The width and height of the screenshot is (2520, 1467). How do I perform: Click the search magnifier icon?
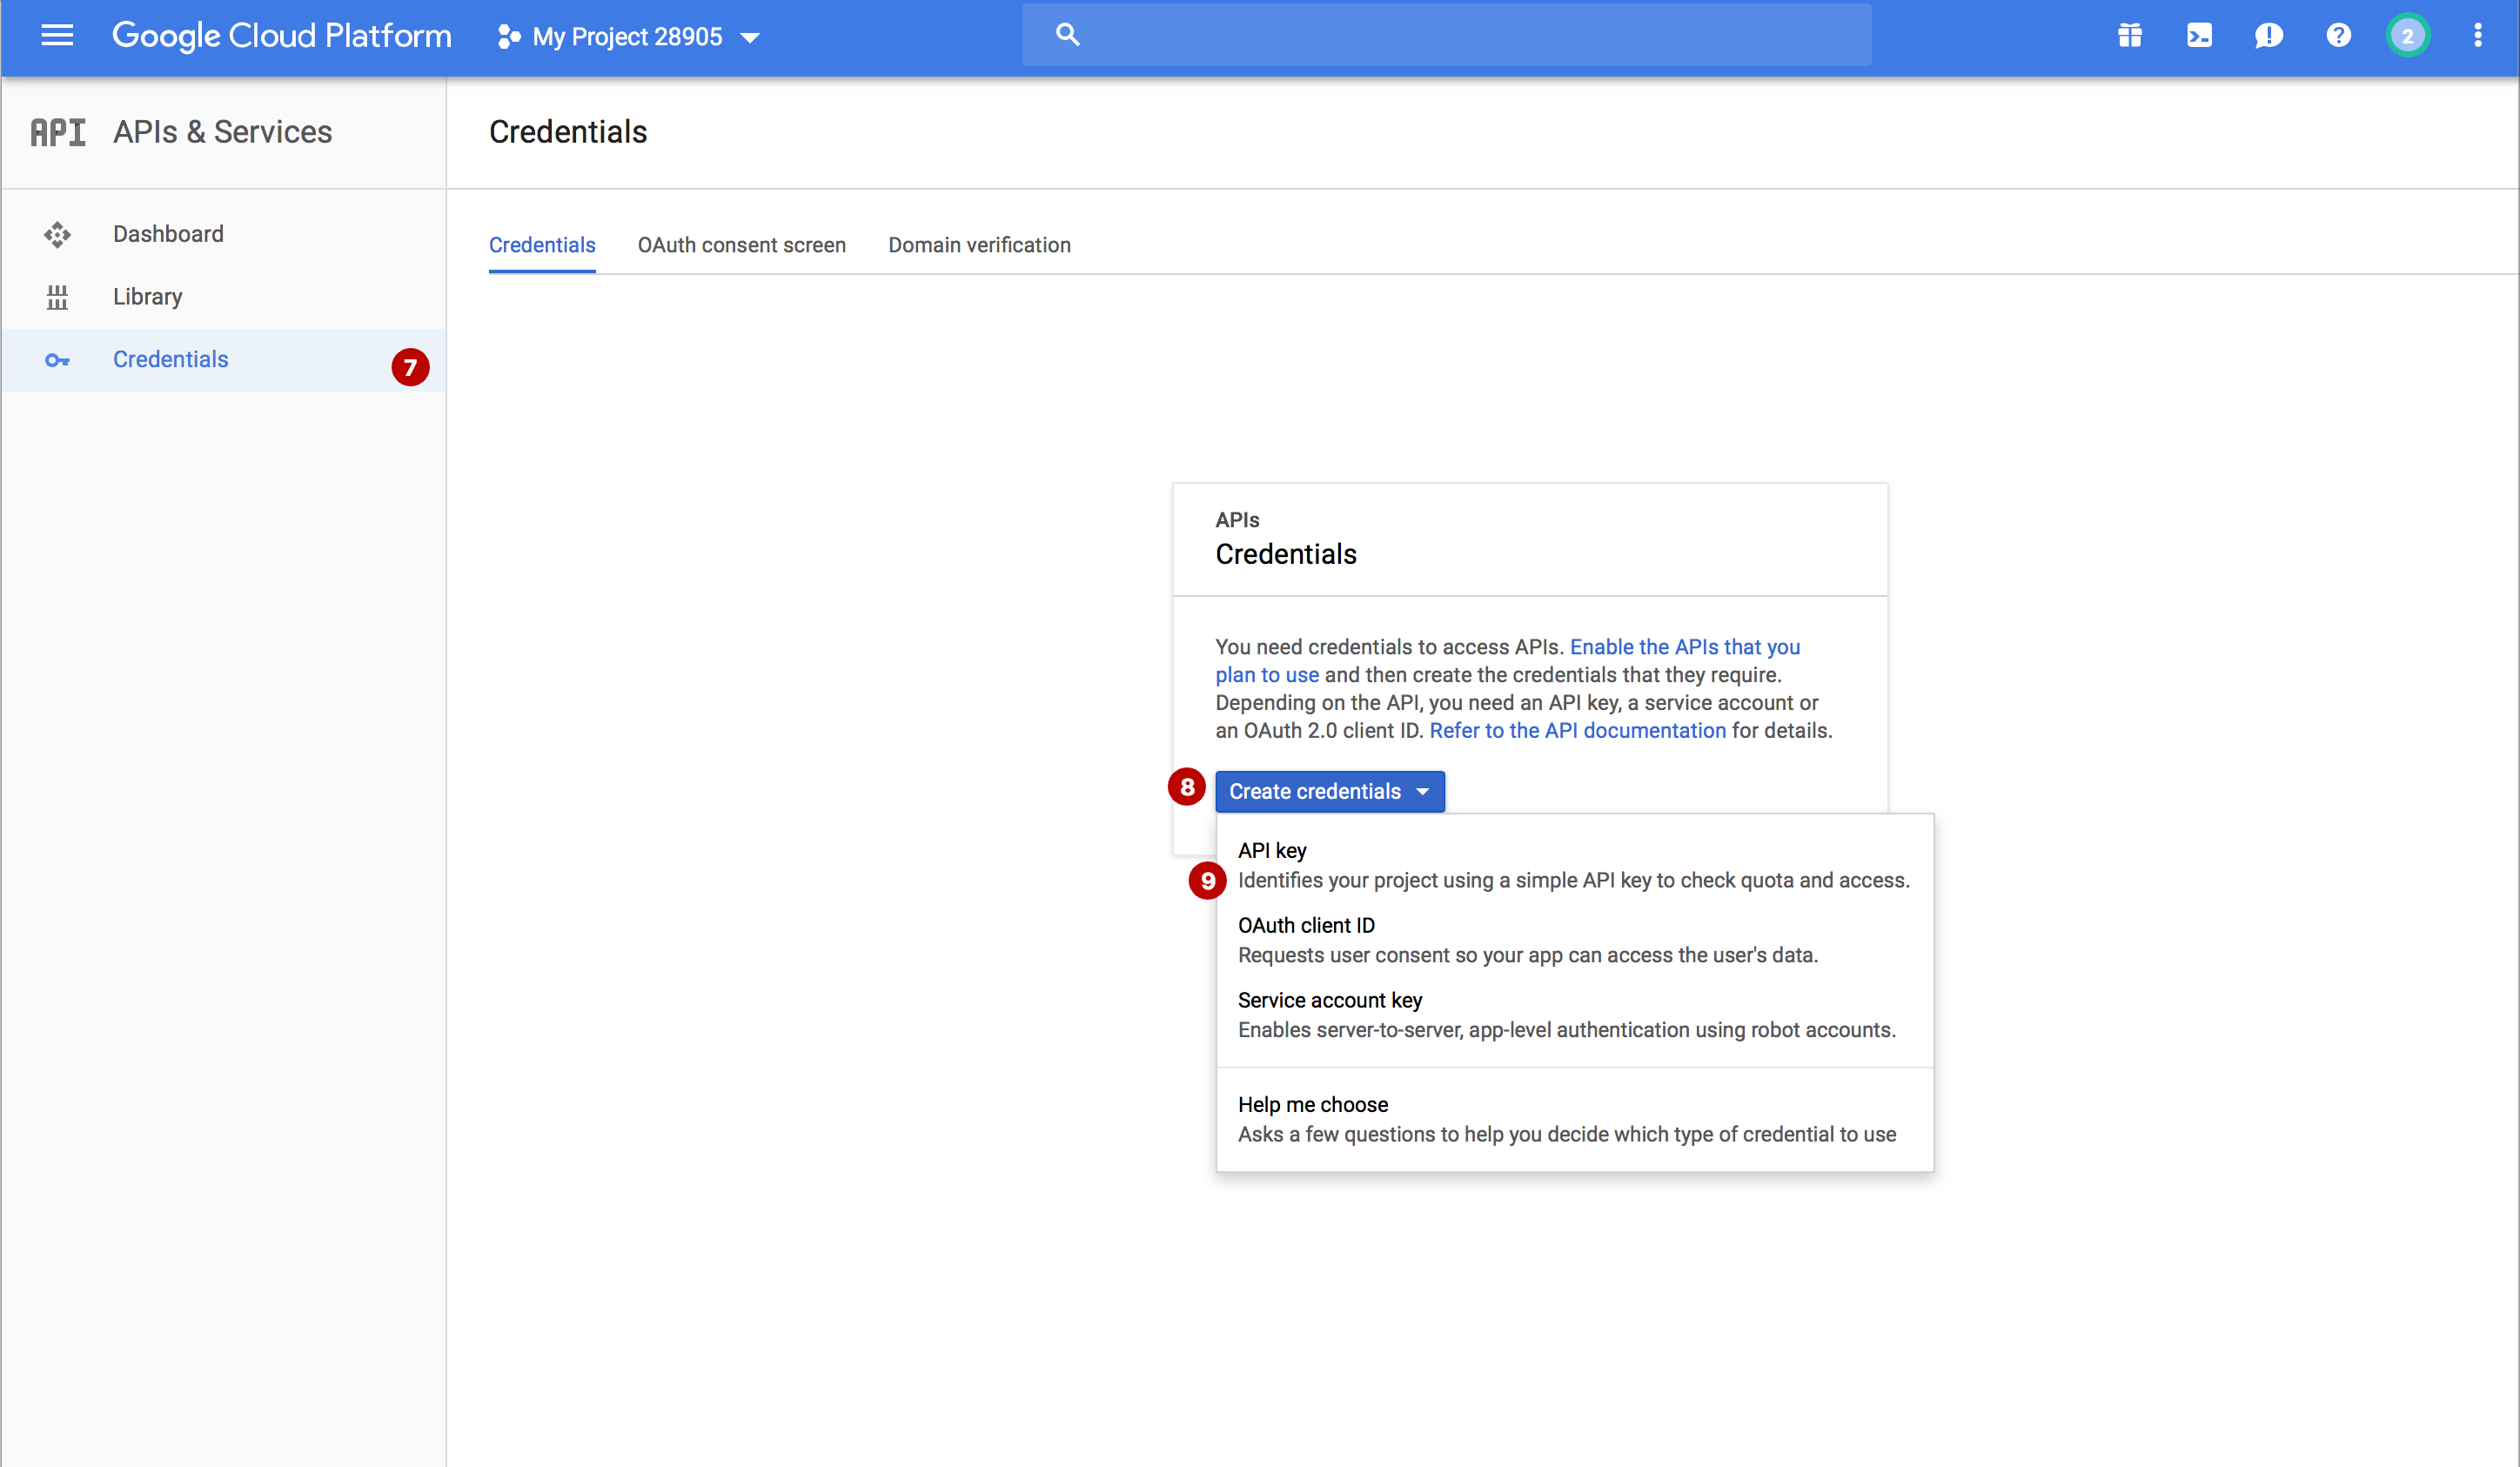point(1067,35)
